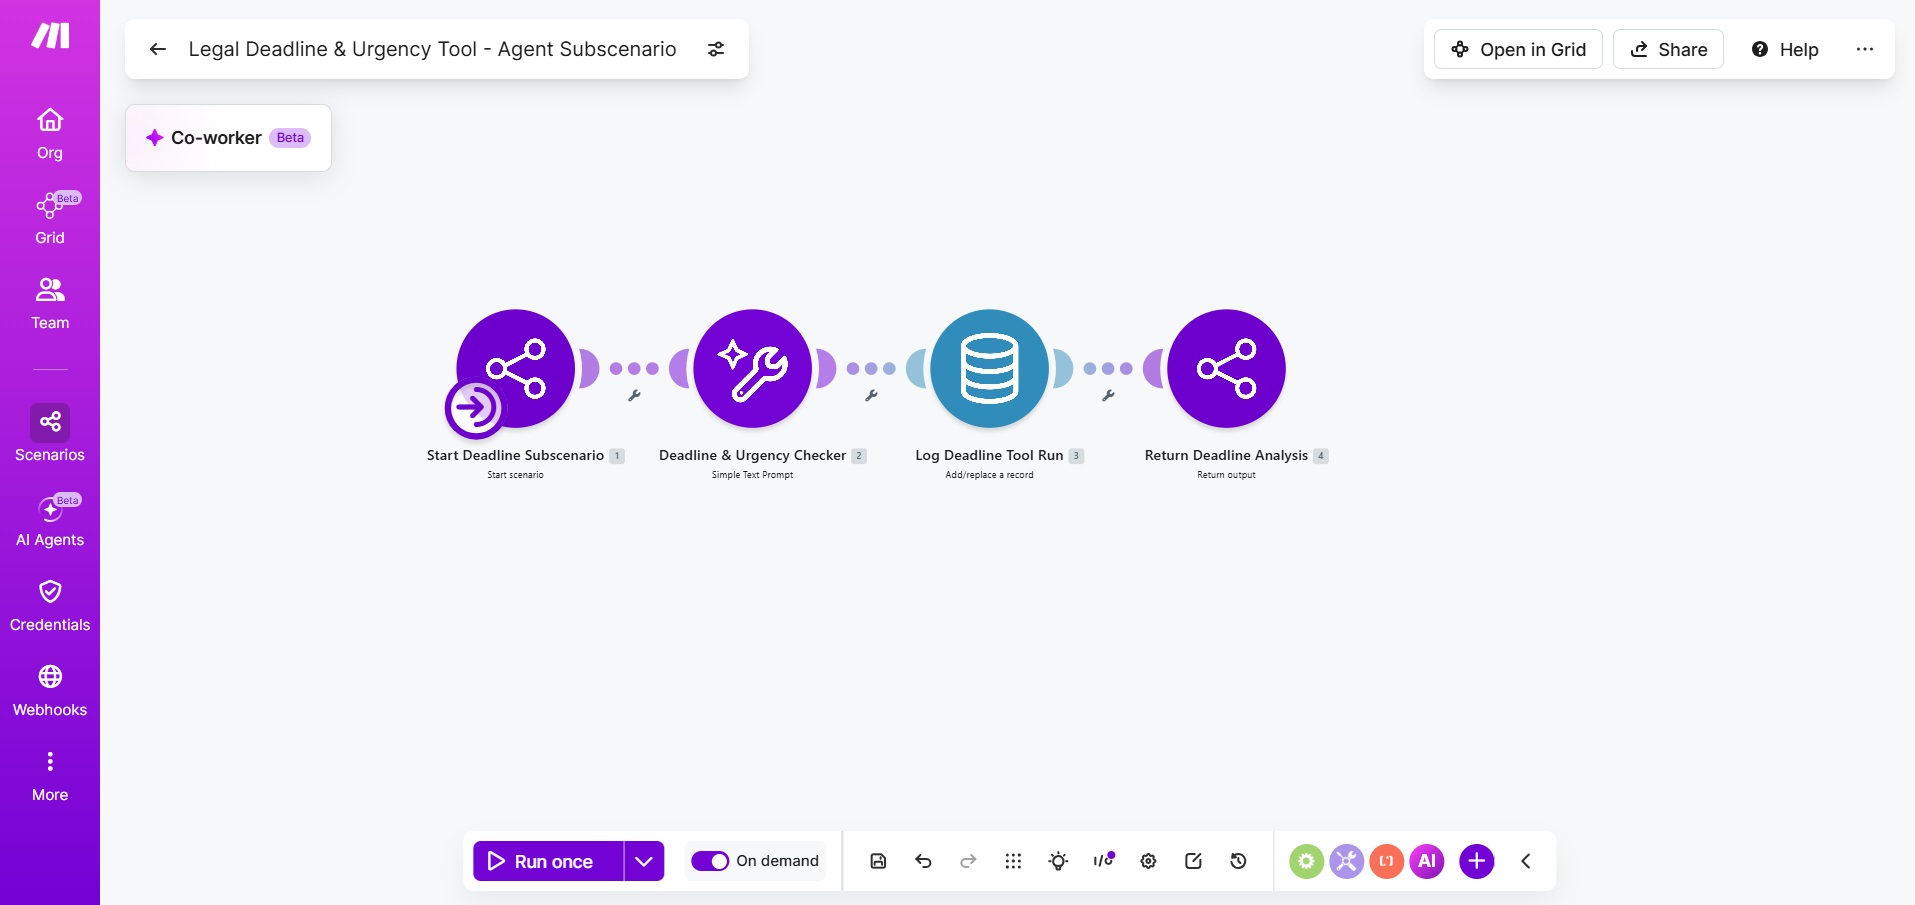Click the scenario title text
Viewport: 1915px width, 905px height.
coord(432,49)
